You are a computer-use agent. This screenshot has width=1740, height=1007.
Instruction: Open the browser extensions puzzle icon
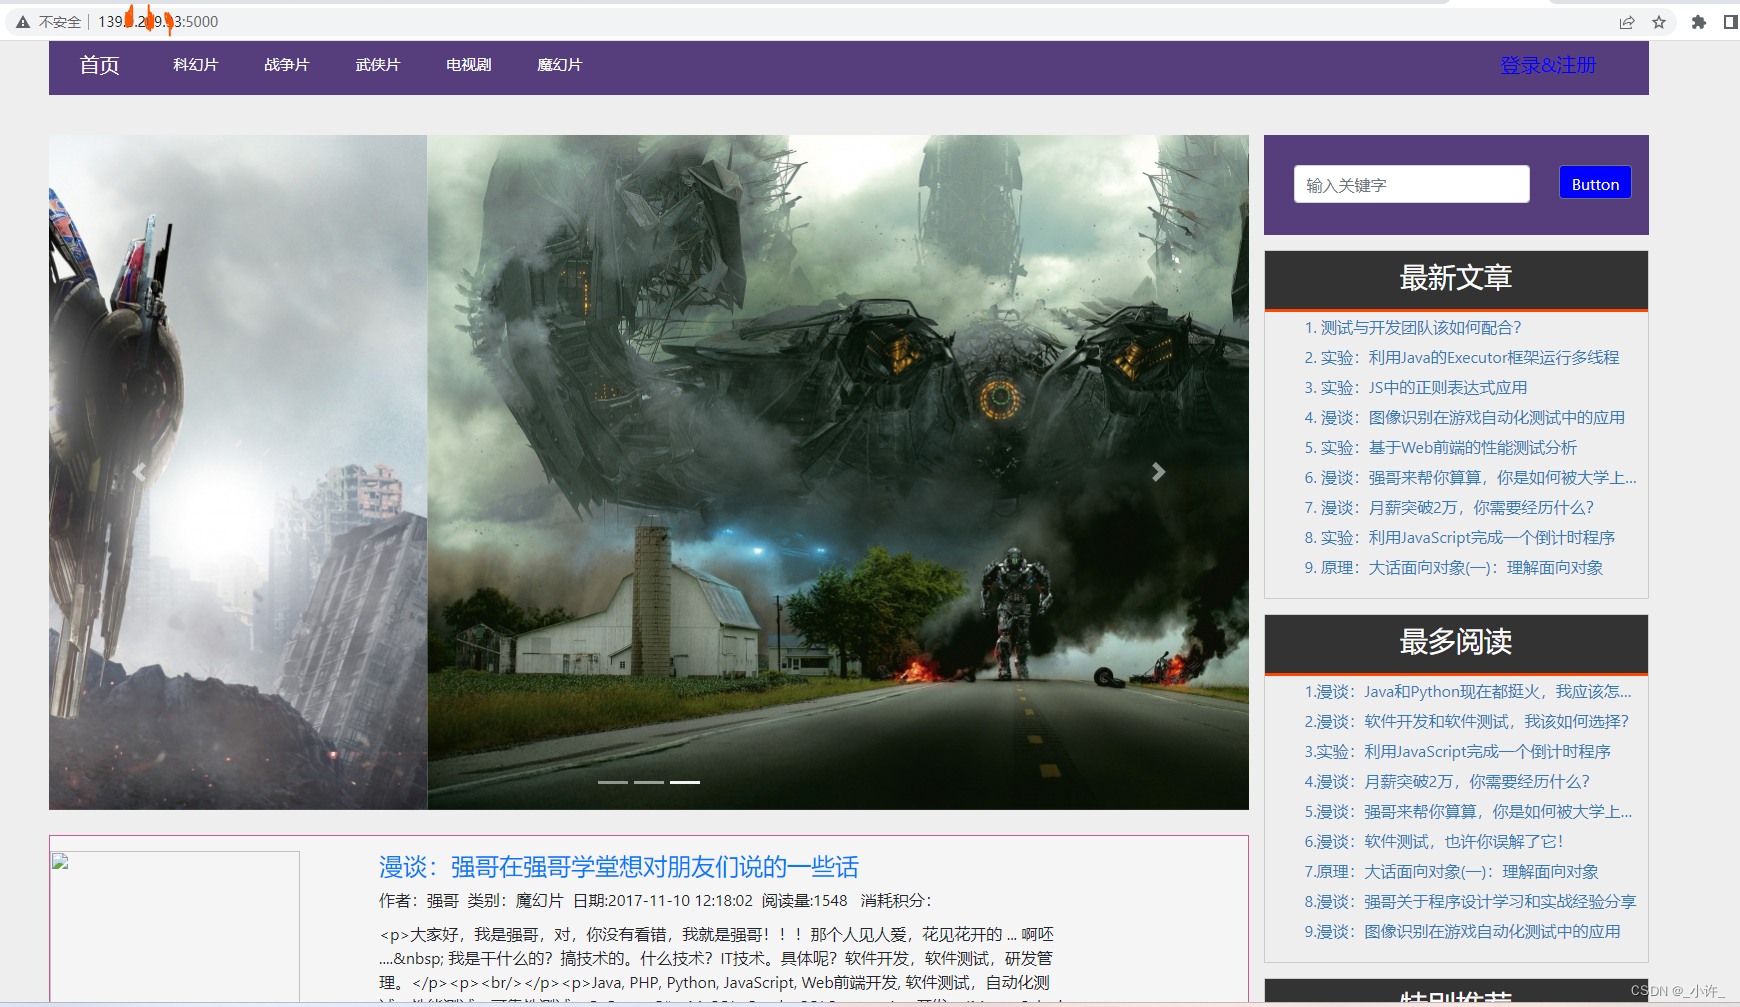(x=1698, y=22)
